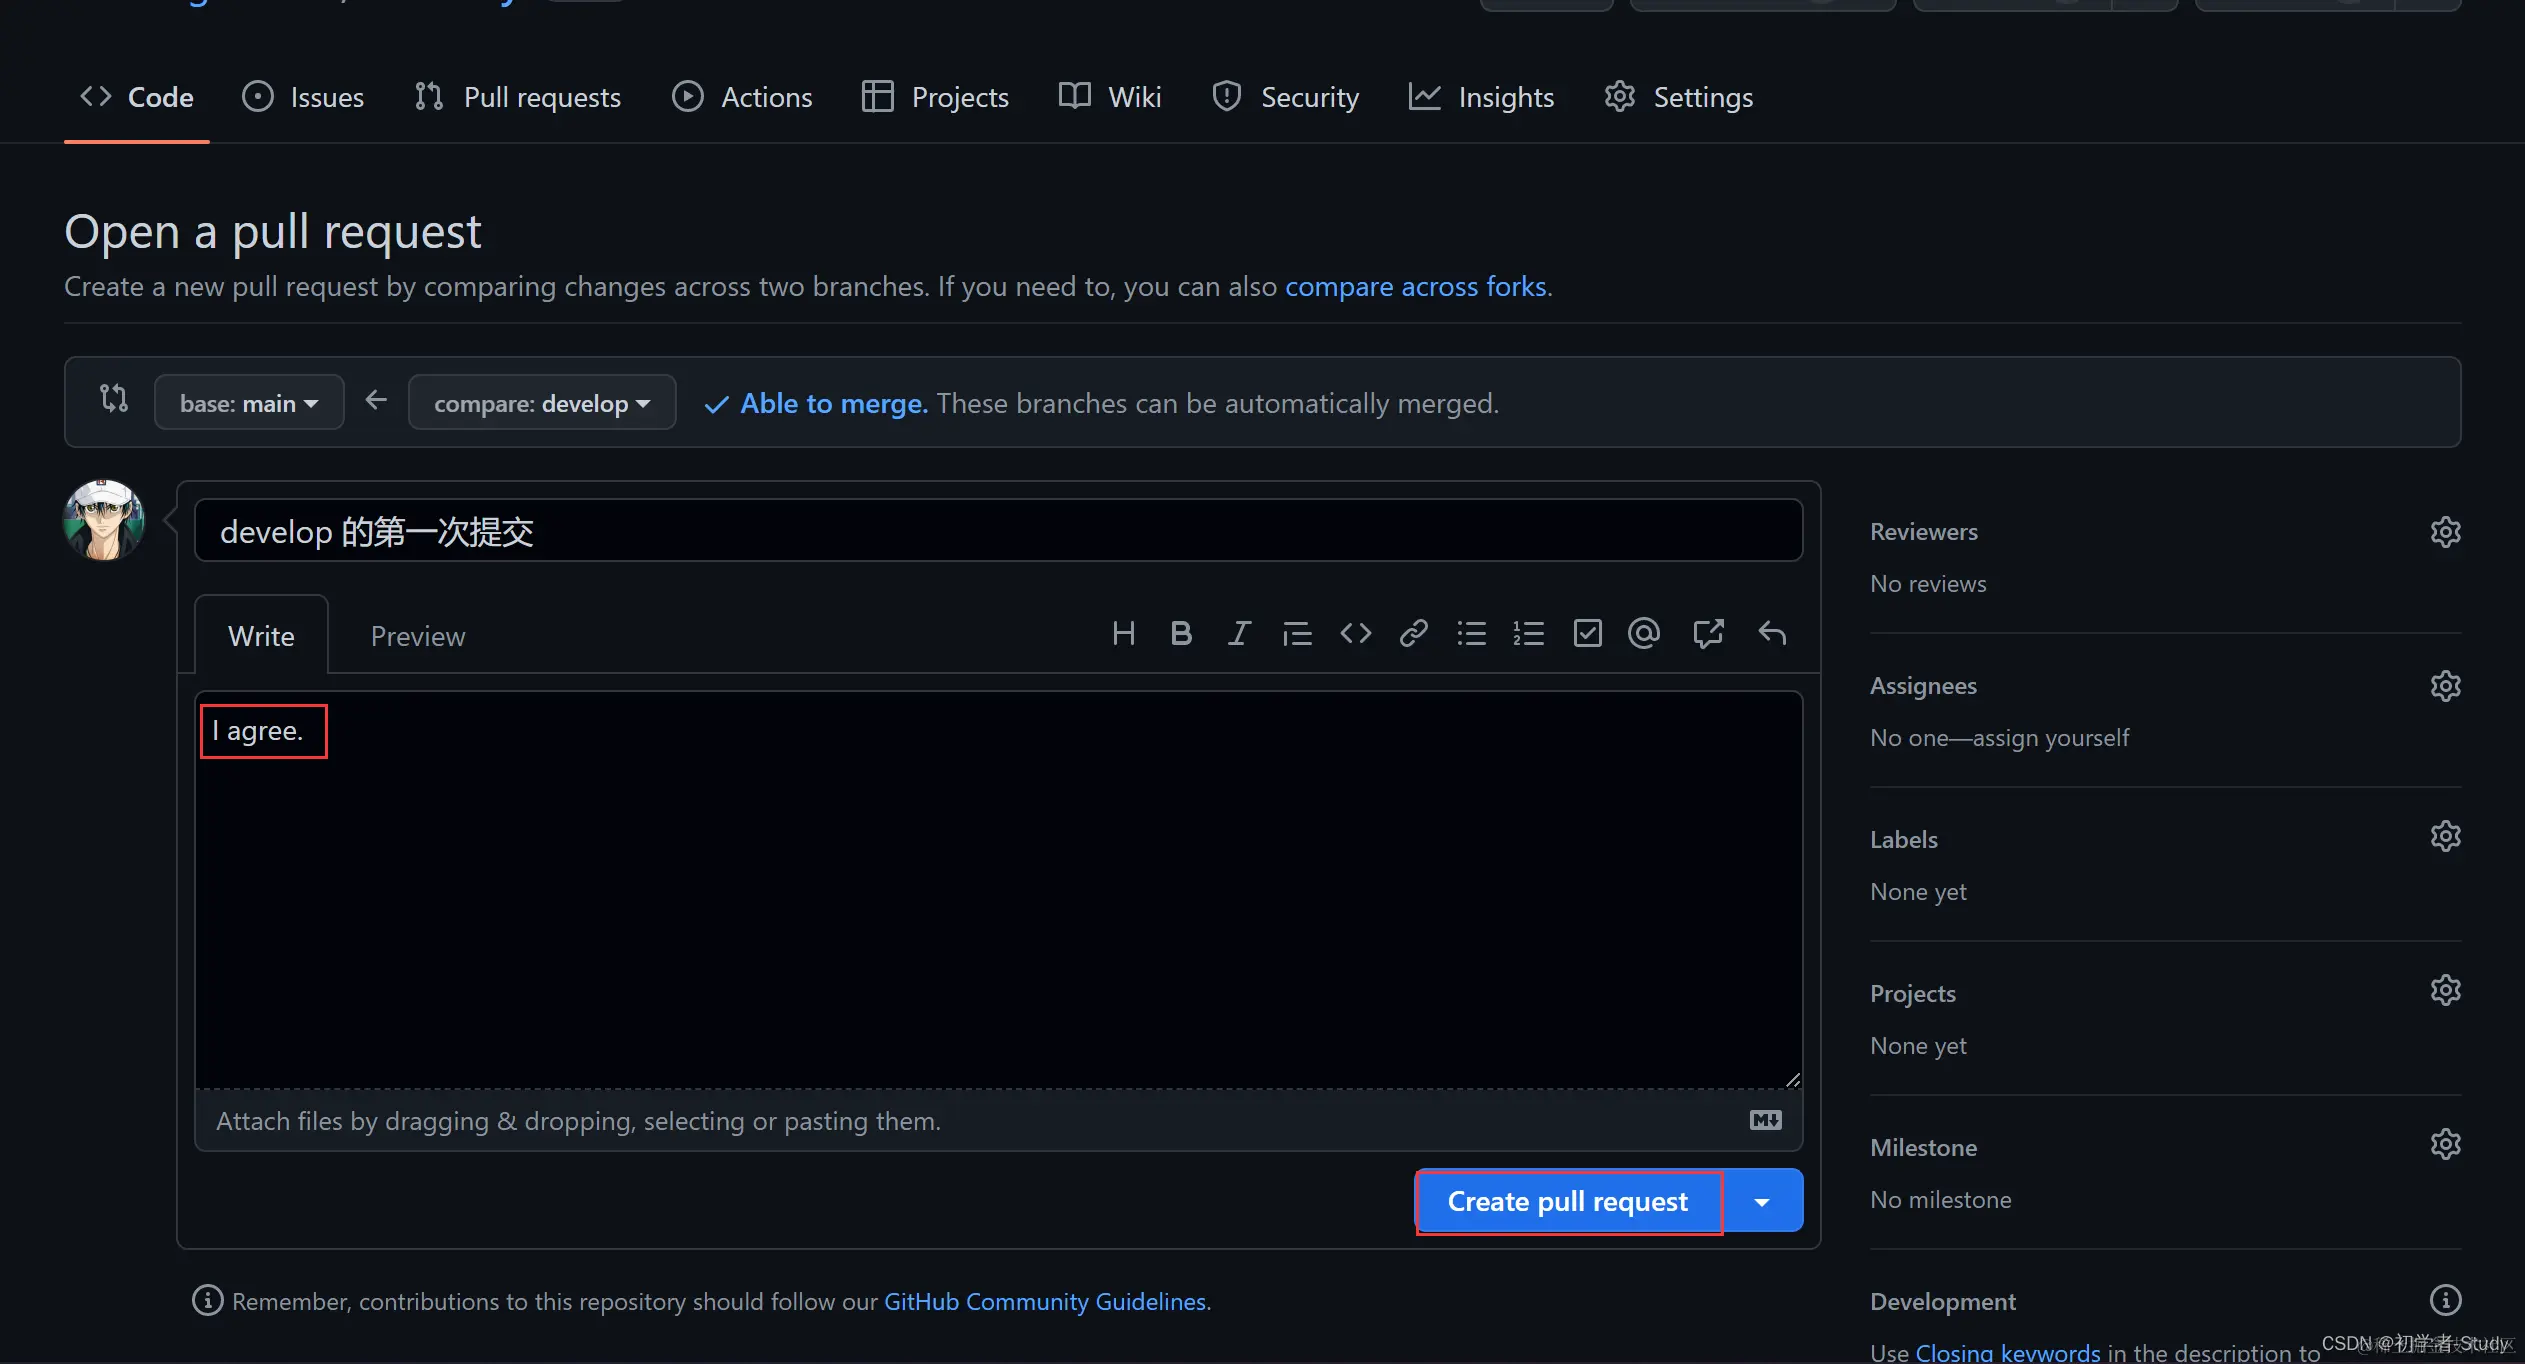Click the heading formatting icon
The width and height of the screenshot is (2525, 1364).
pyautogui.click(x=1123, y=633)
